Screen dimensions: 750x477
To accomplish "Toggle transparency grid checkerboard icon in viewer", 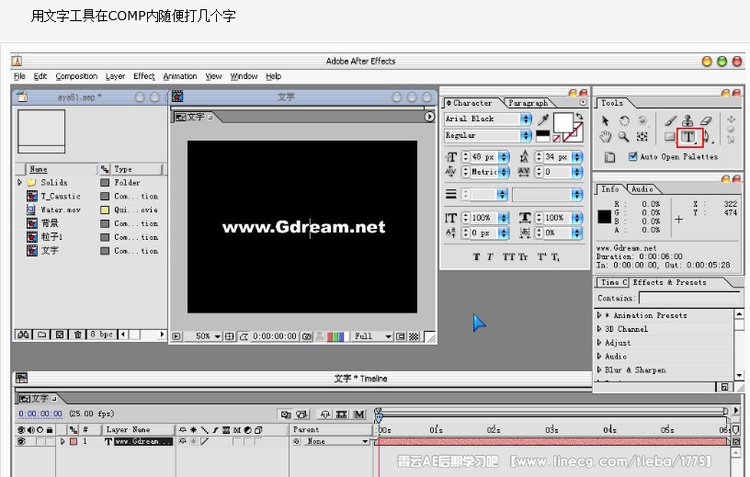I will [x=414, y=336].
